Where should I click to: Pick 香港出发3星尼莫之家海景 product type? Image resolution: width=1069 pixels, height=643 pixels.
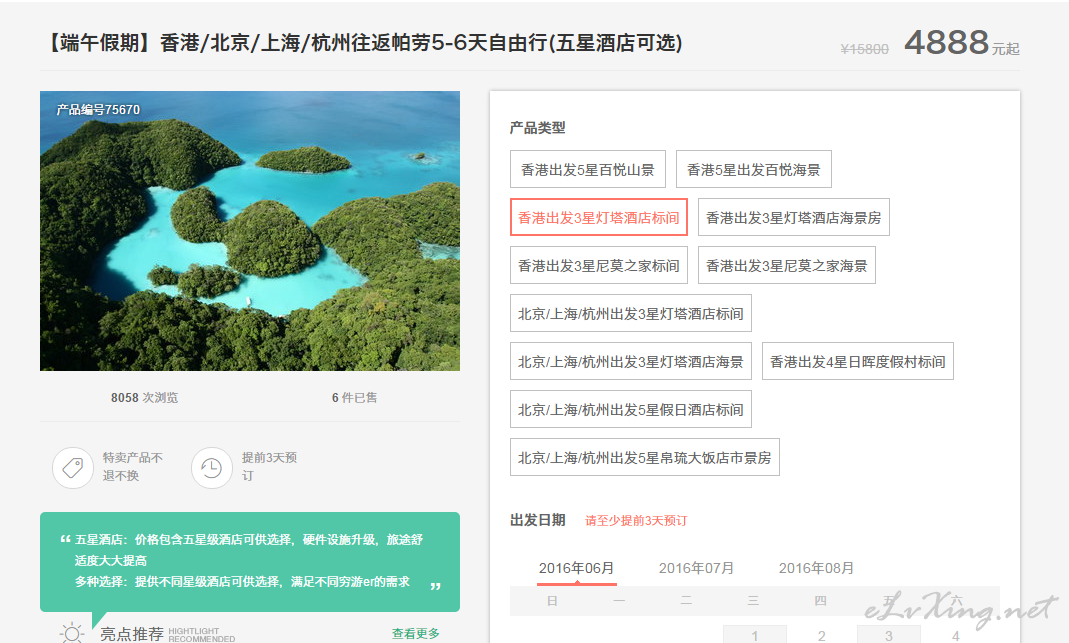click(787, 265)
